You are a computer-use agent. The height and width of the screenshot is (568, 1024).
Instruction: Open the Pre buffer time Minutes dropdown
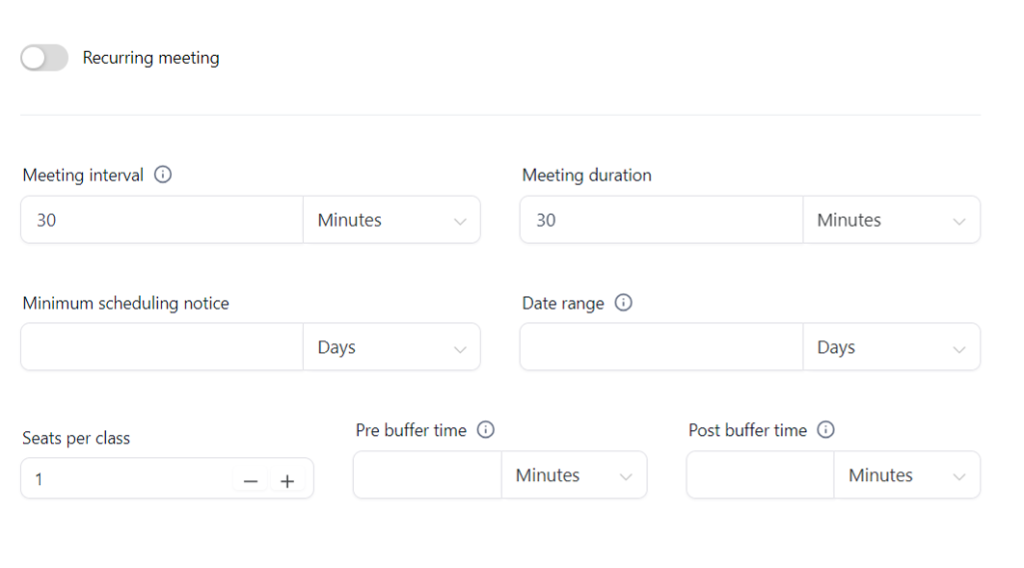pos(574,475)
